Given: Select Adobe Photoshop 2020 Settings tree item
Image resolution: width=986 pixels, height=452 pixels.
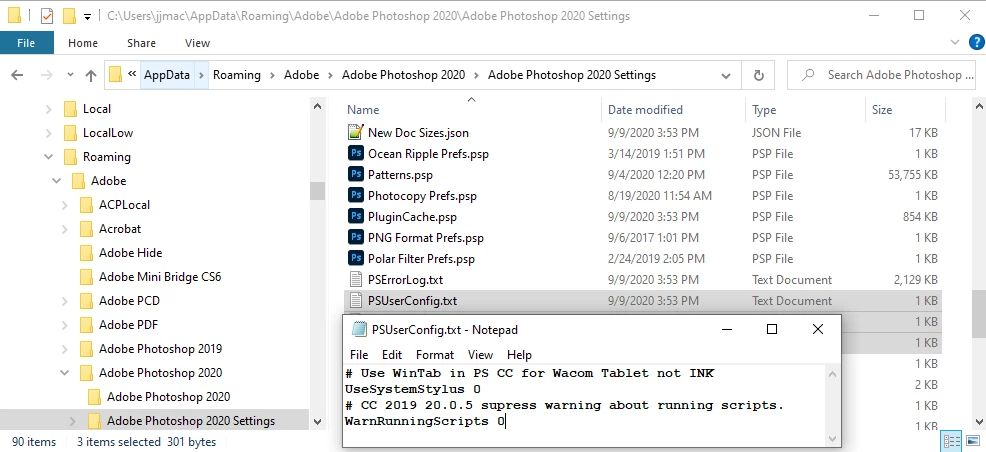Looking at the screenshot, I should tap(191, 421).
